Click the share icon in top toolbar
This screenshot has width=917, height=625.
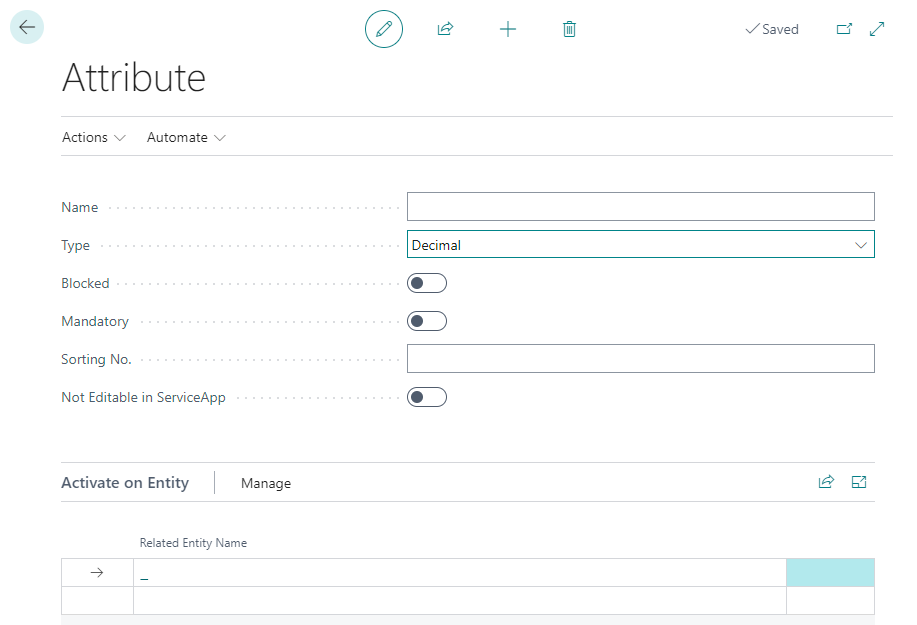(x=445, y=29)
